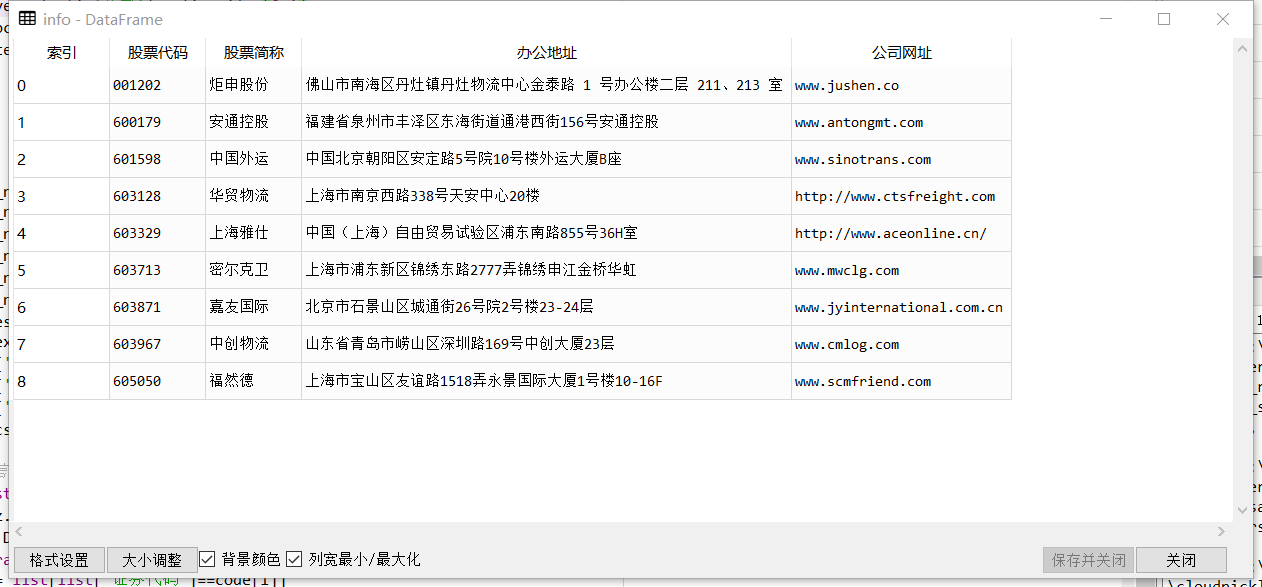Click the horizontal scrollbar track
The image size is (1262, 587).
[621, 532]
